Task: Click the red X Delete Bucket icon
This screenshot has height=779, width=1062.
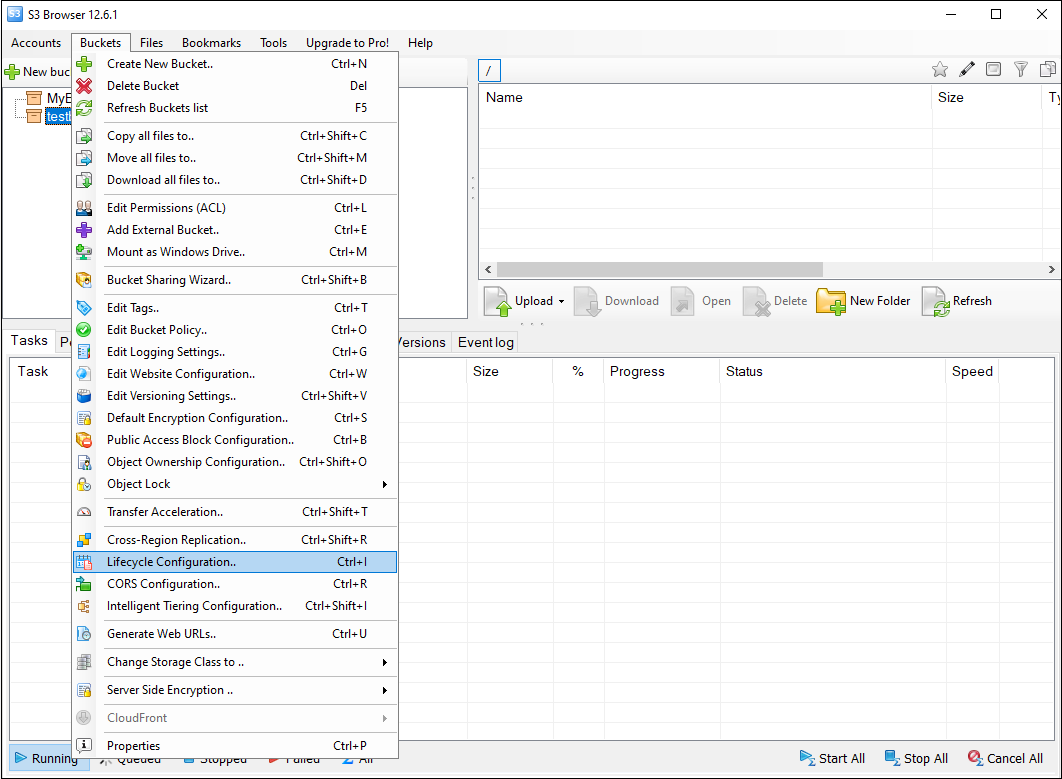Action: [x=84, y=86]
